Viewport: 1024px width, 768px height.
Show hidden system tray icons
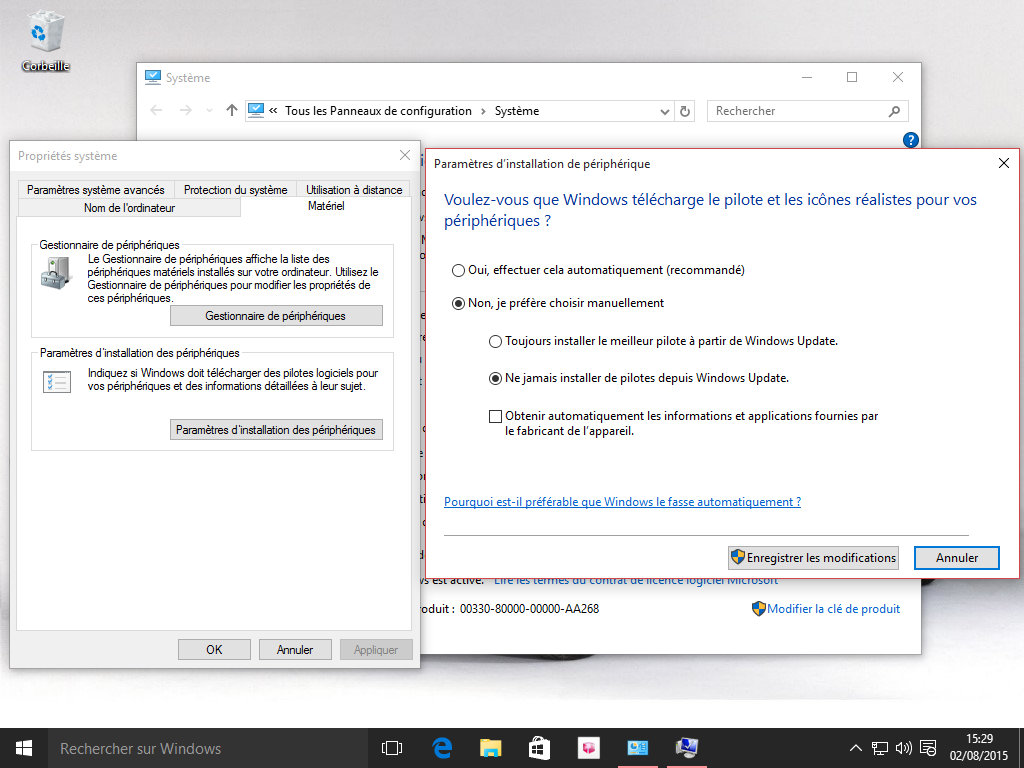click(856, 748)
